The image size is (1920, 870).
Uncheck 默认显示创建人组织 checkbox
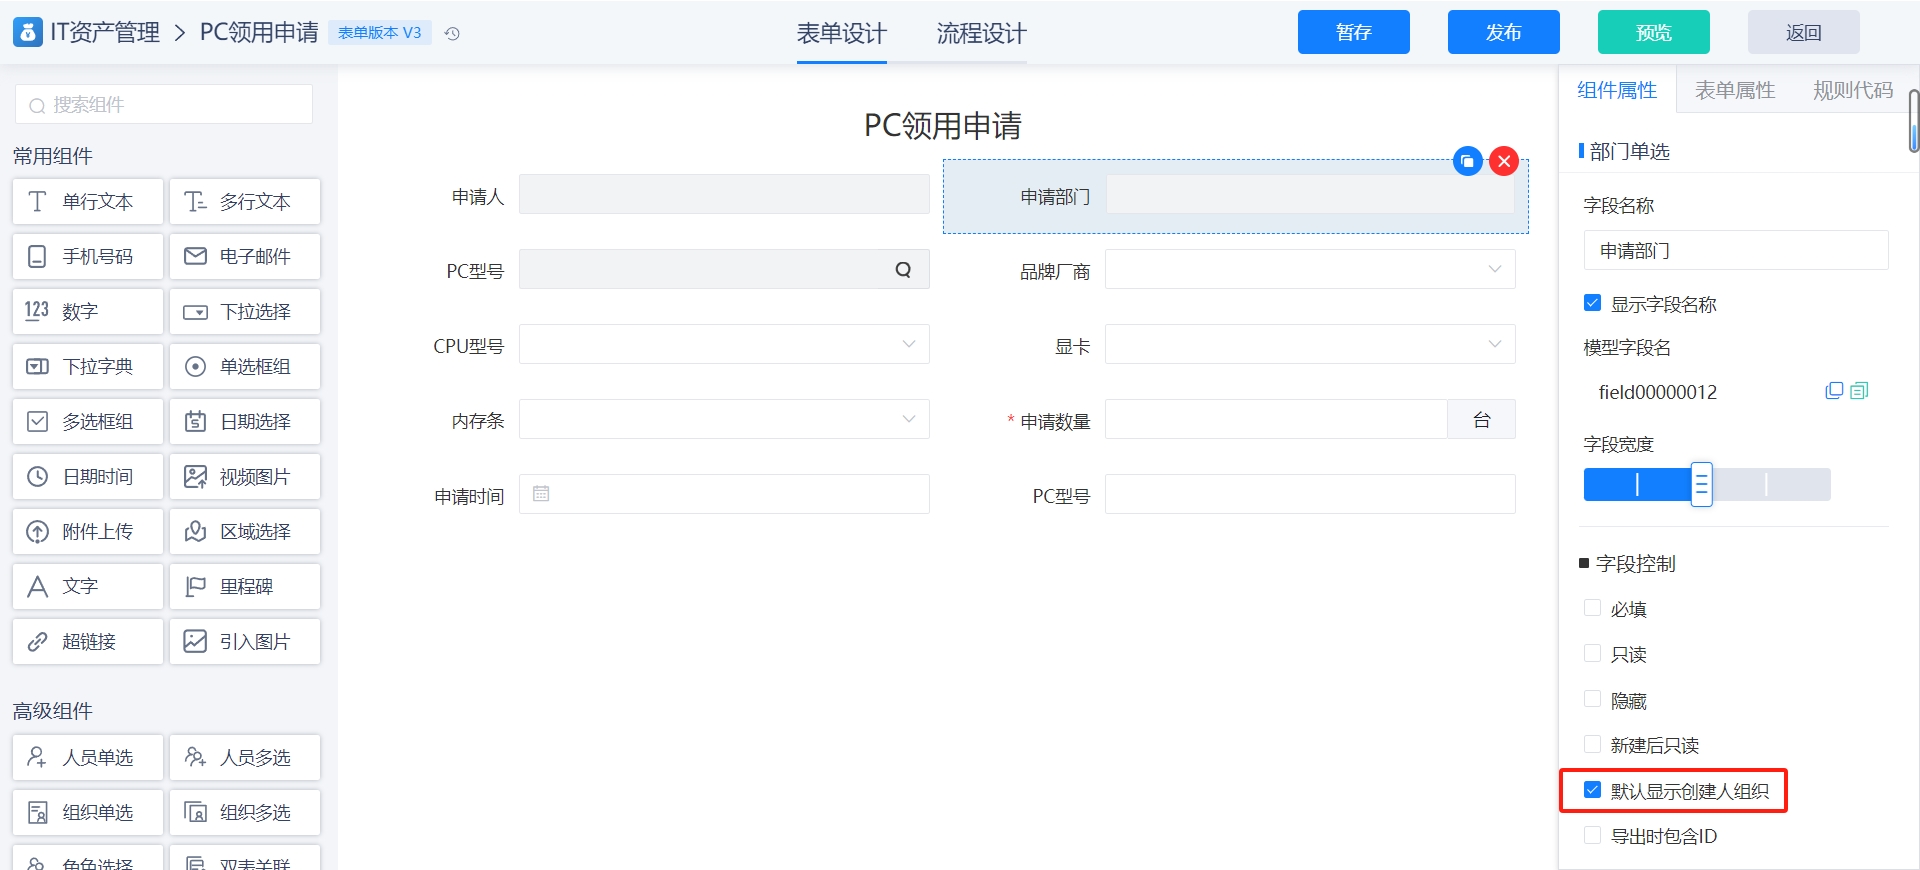(x=1593, y=790)
